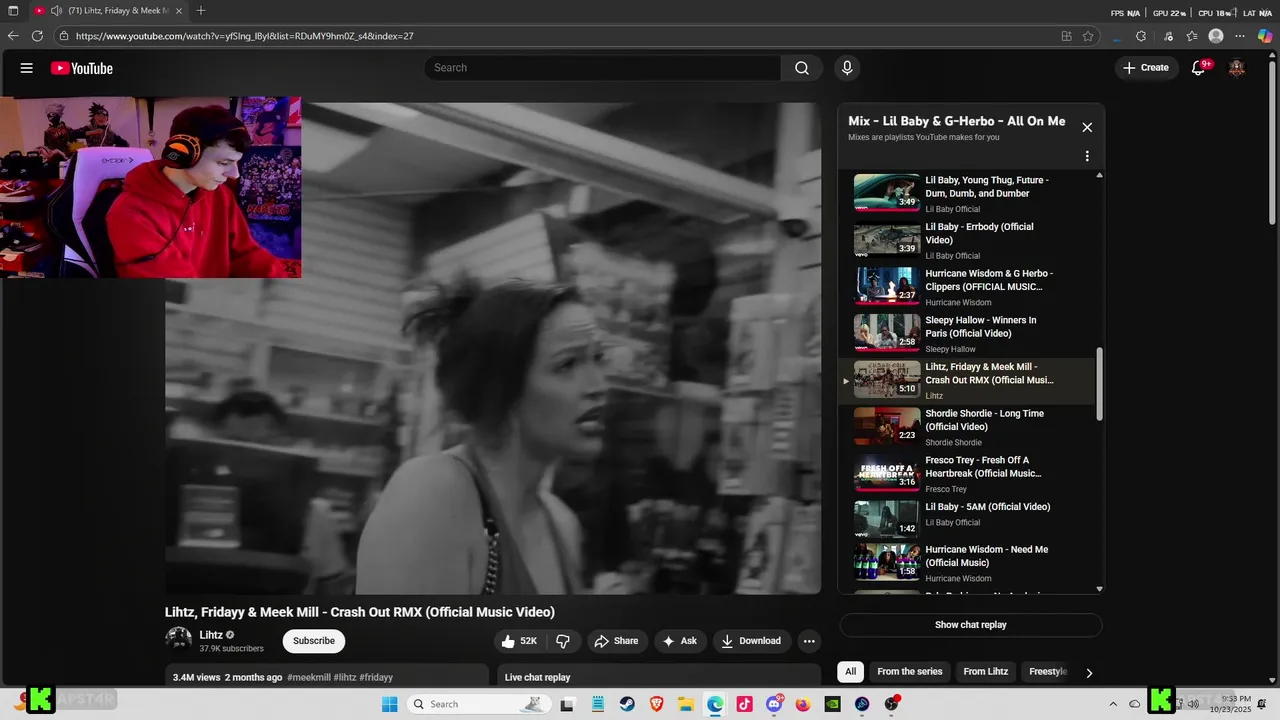Start voice search with microphone icon
This screenshot has width=1280, height=720.
[x=847, y=68]
